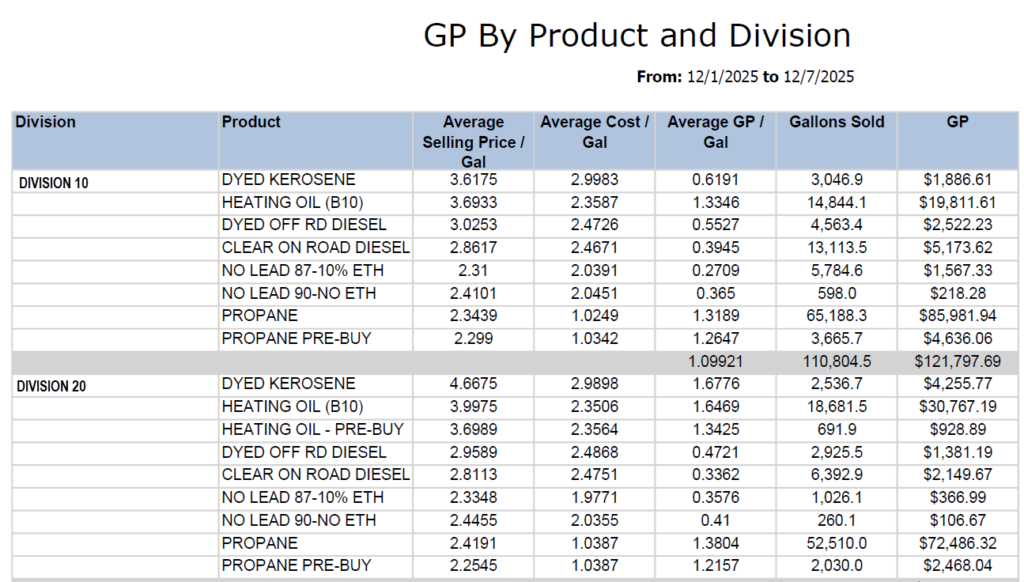Select selling price 2.31
This screenshot has width=1024, height=582.
pos(473,270)
